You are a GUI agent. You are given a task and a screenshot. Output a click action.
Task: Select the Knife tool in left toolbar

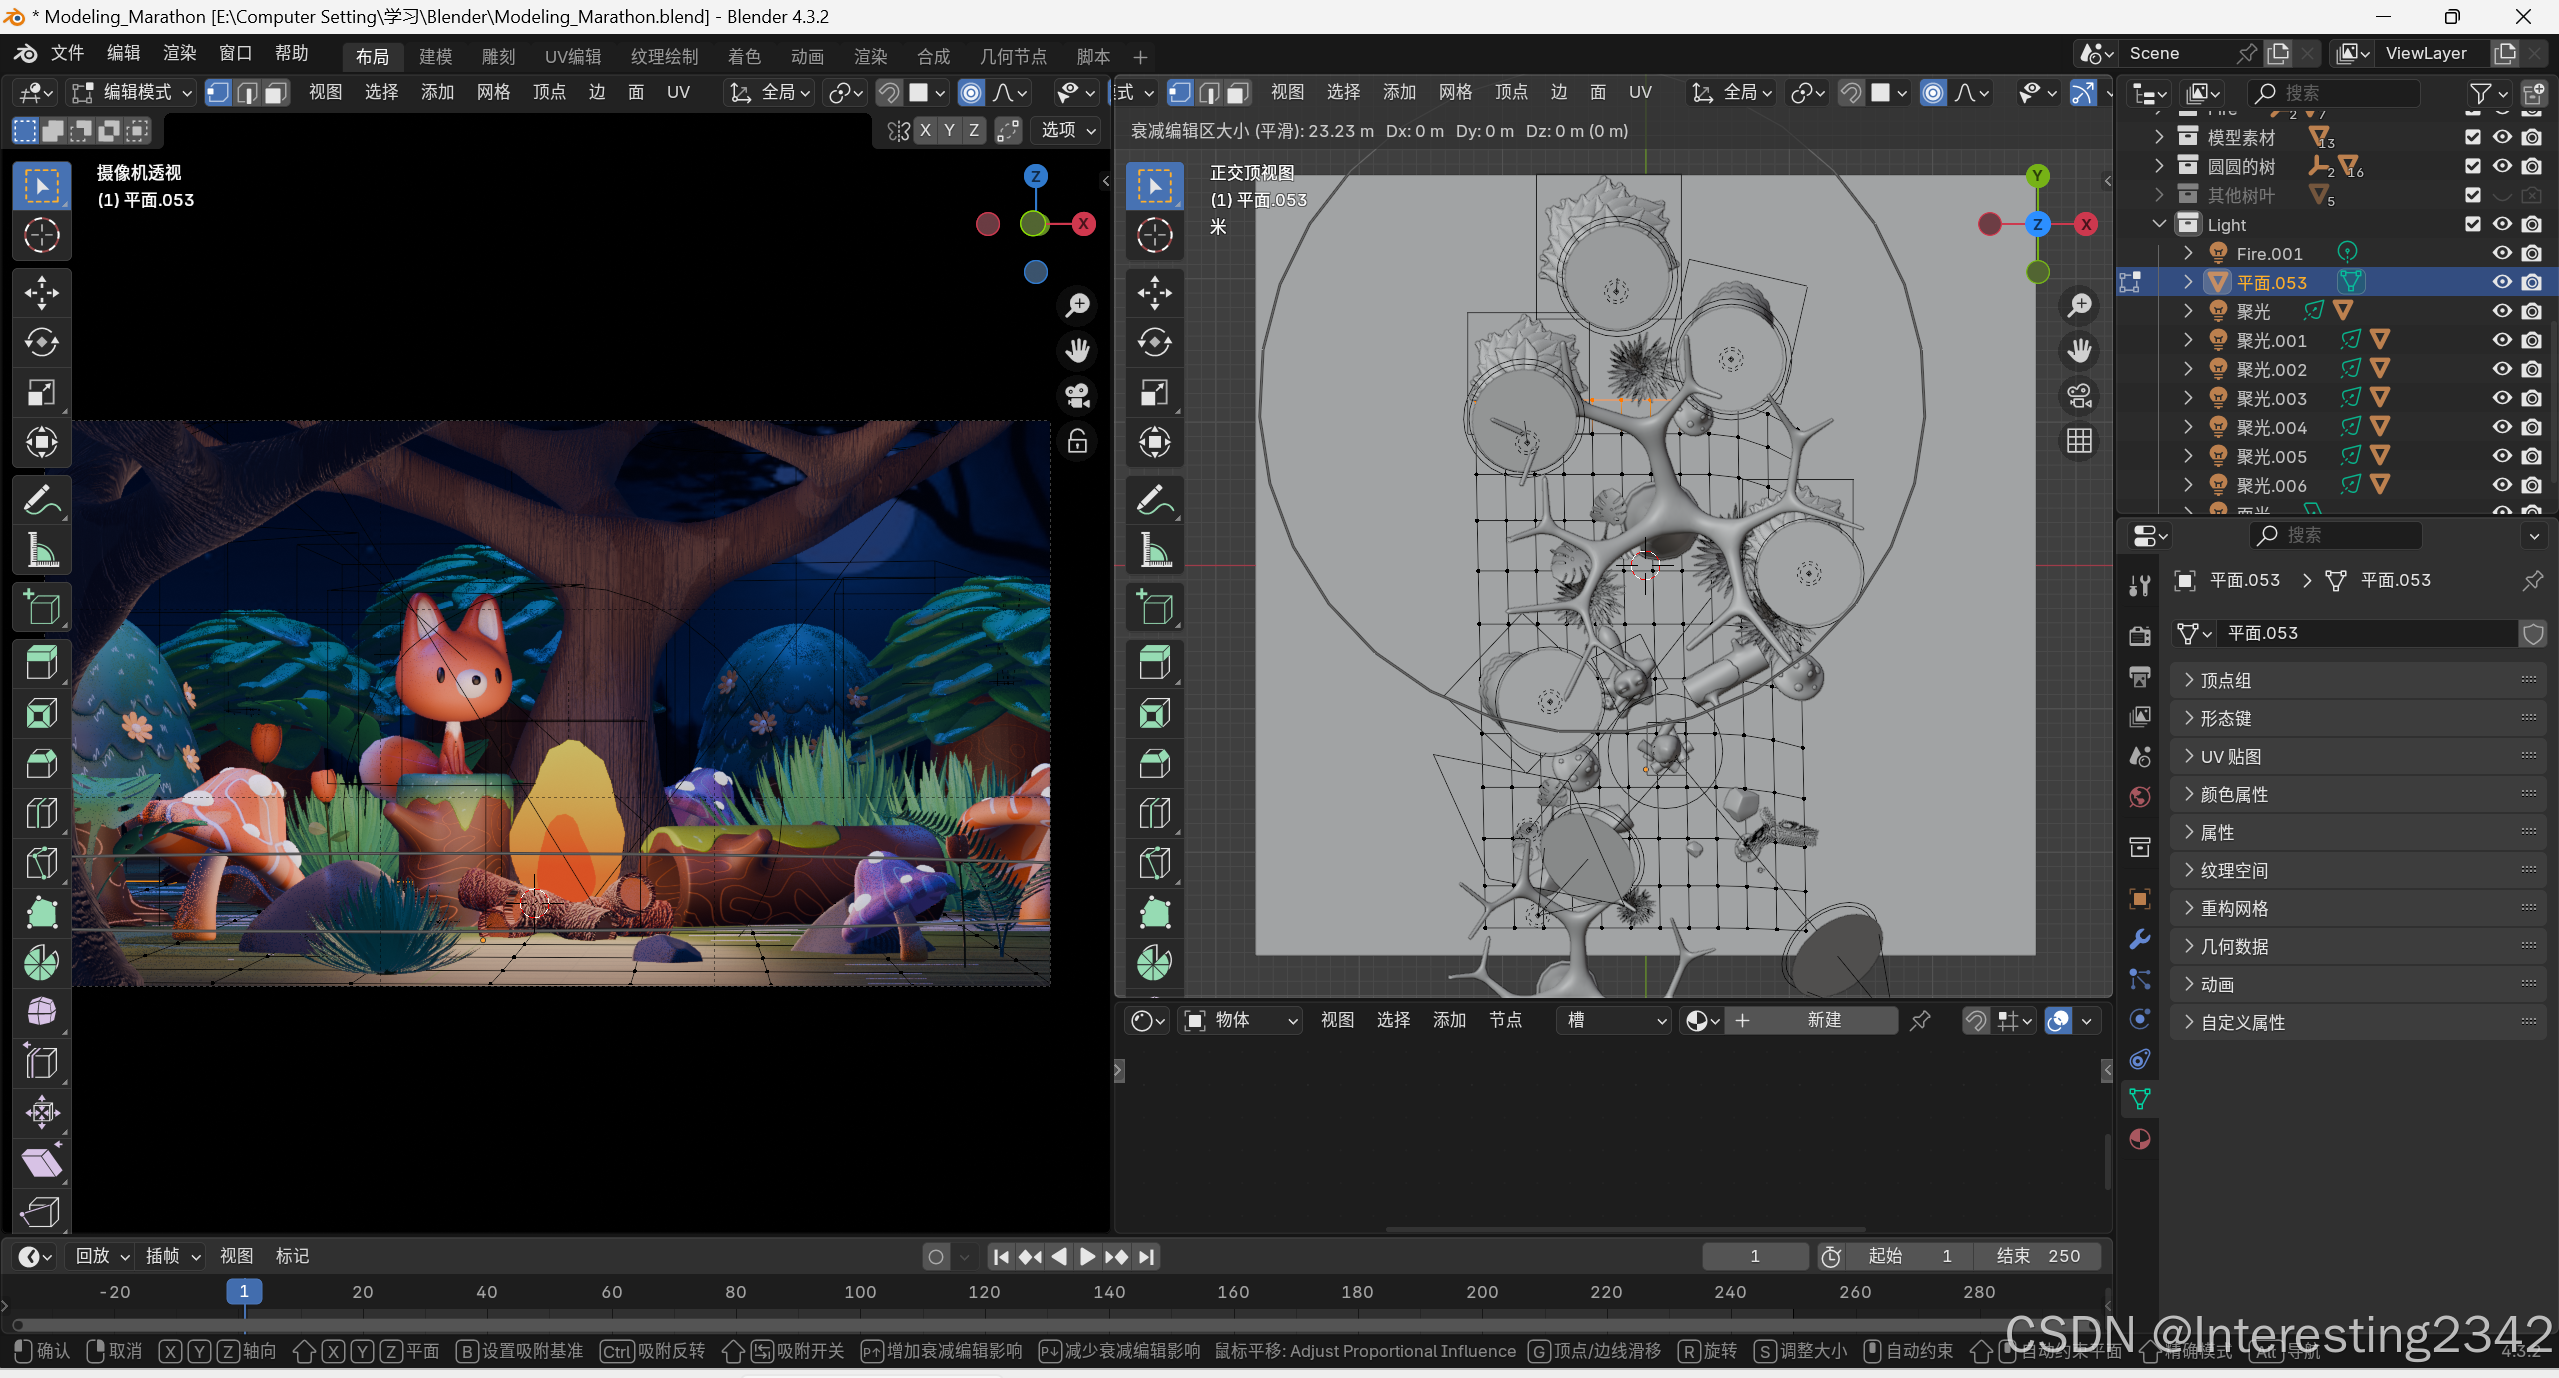click(x=41, y=863)
